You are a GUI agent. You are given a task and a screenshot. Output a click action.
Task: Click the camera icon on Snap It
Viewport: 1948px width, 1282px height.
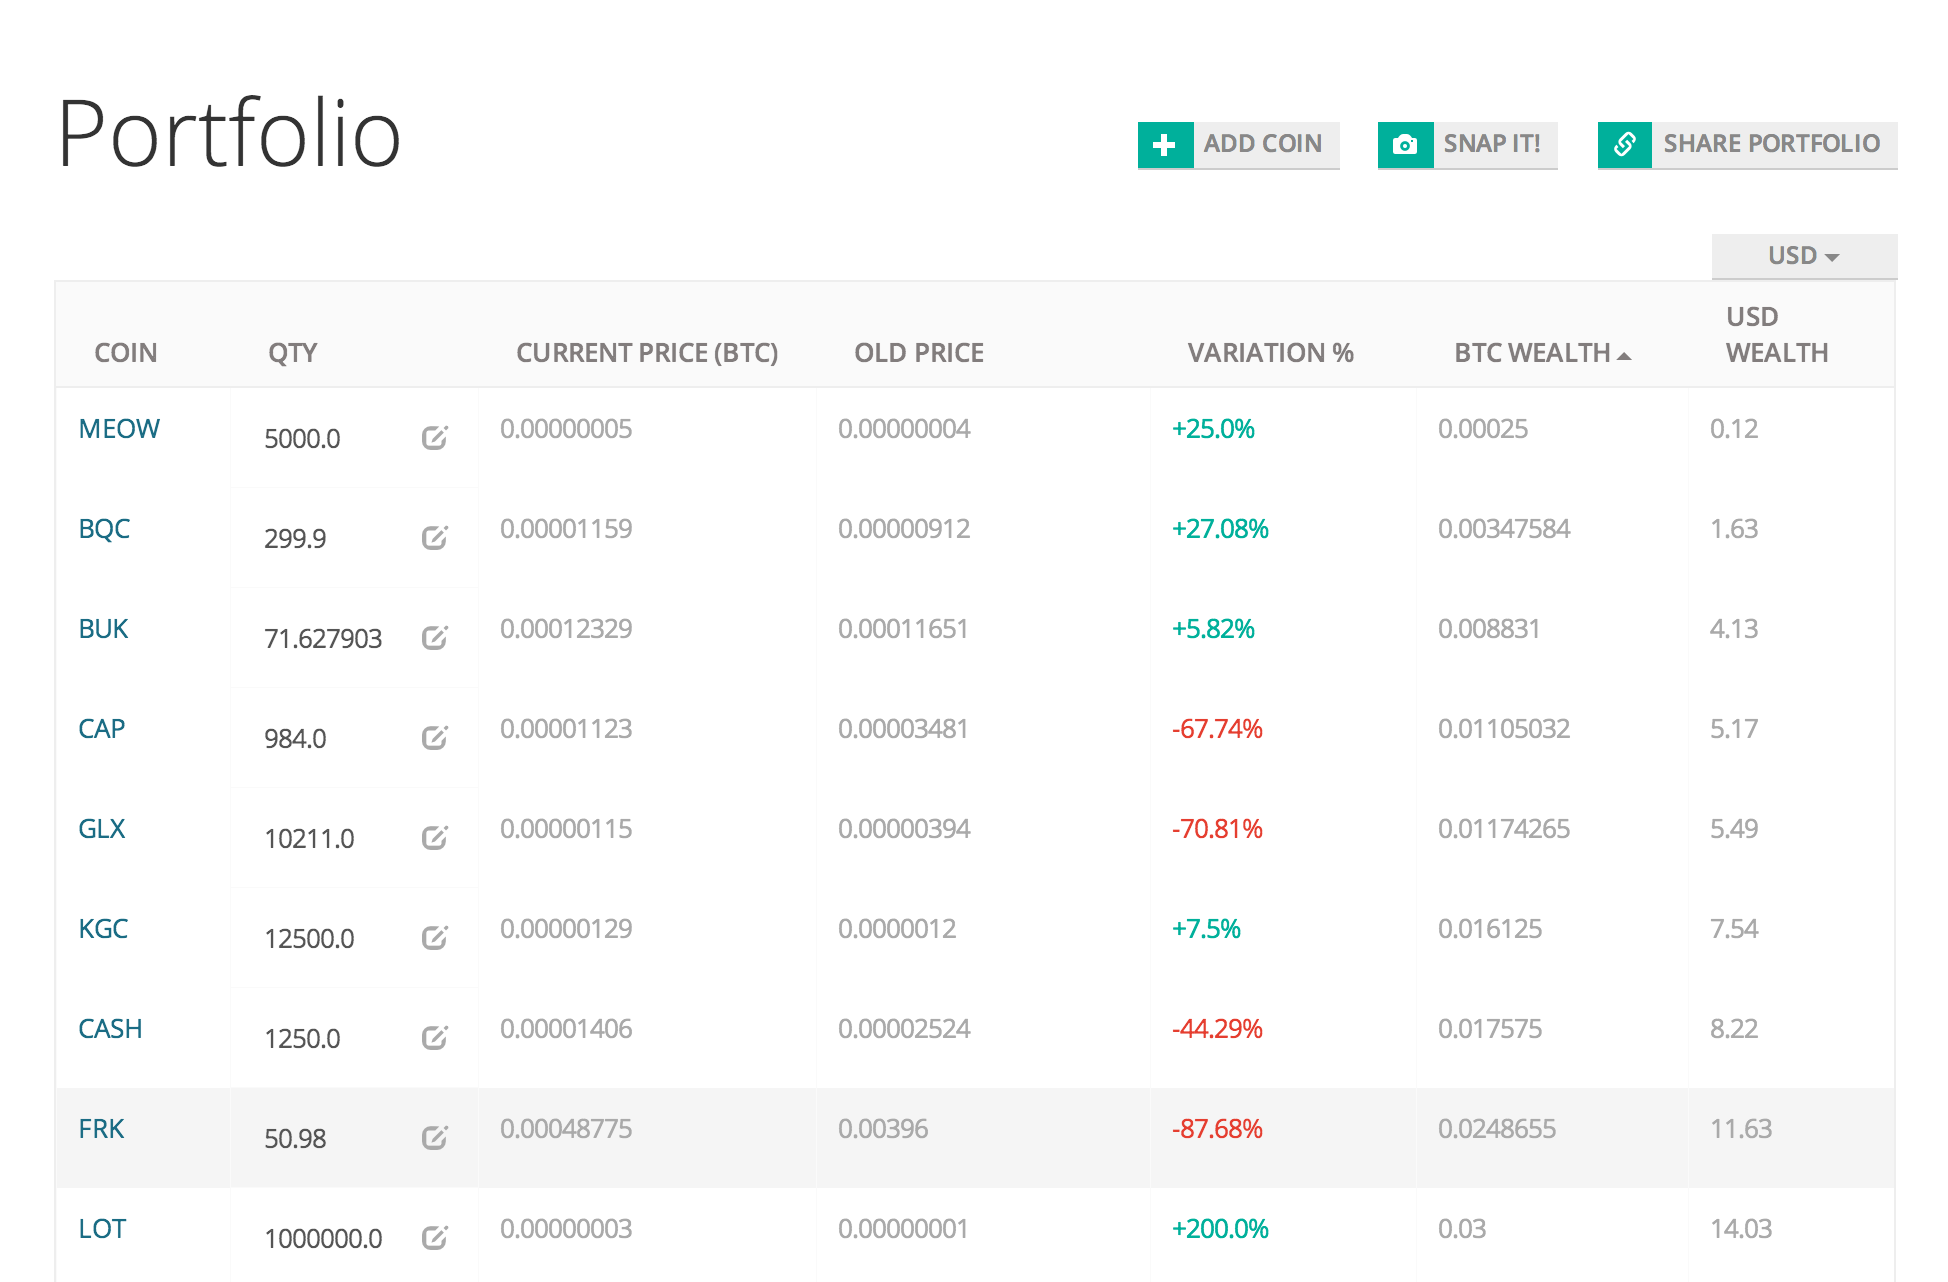coord(1405,144)
